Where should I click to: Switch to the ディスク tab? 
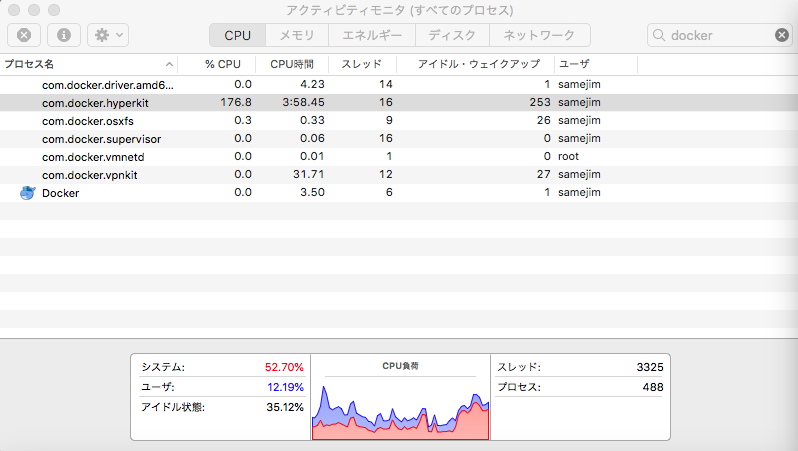[452, 35]
